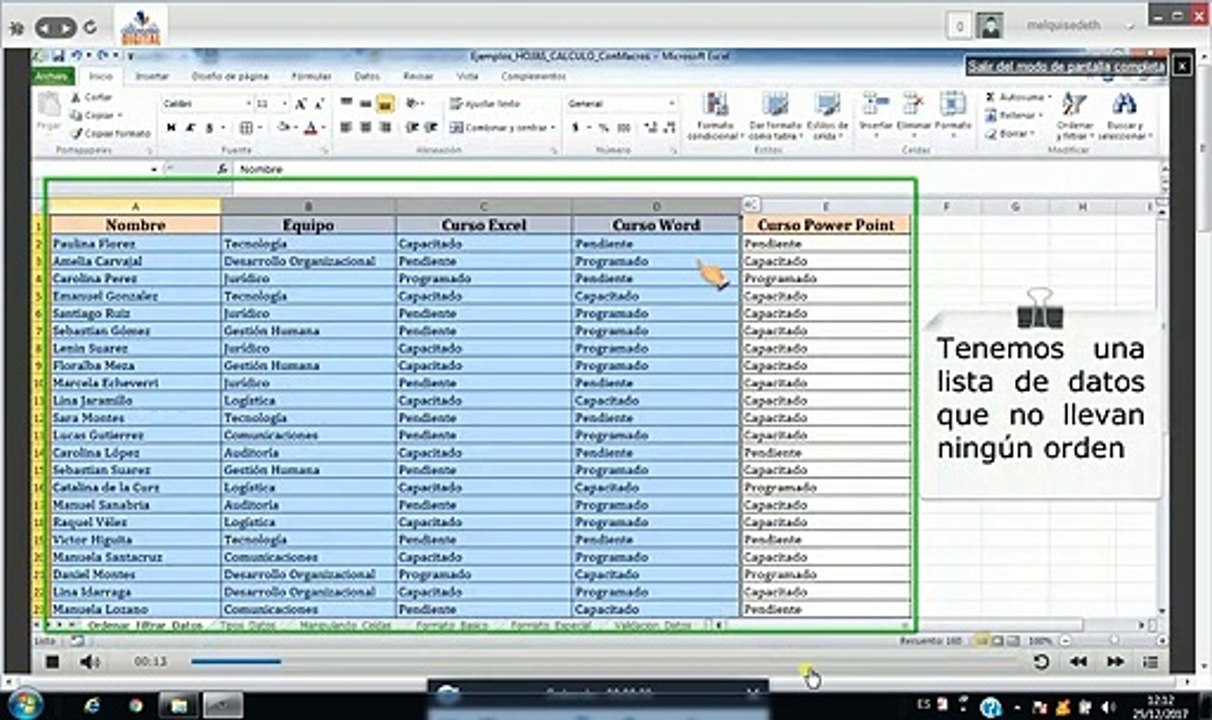Click the formula bar containing Nombre
Screen dimensions: 1212x720
tap(698, 170)
